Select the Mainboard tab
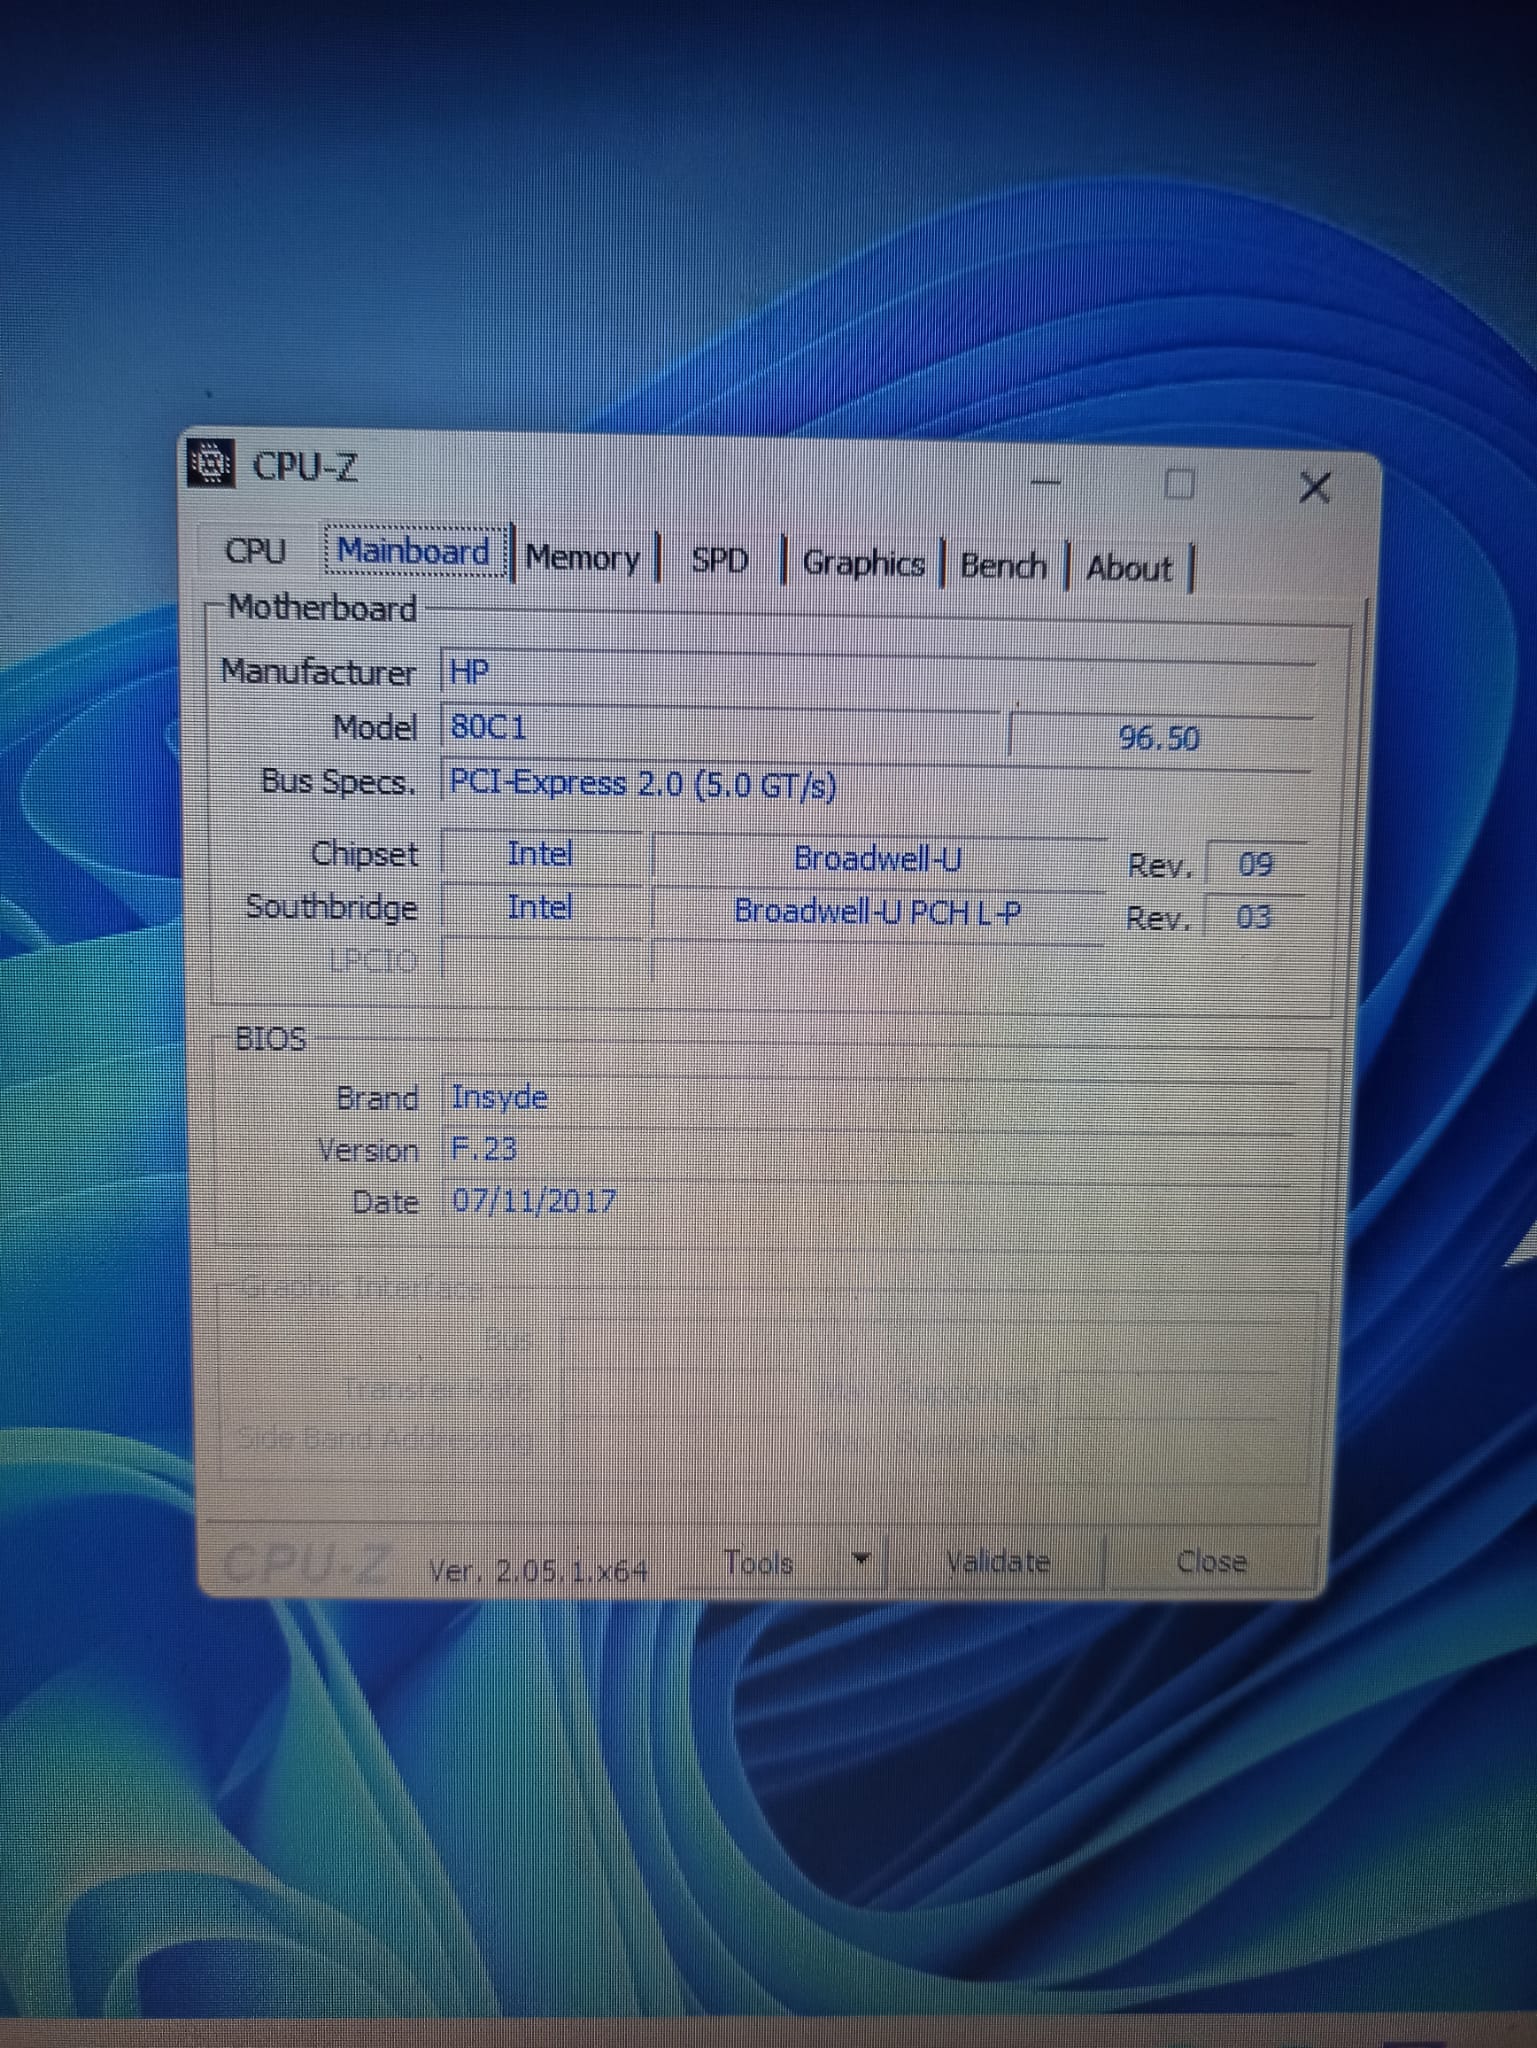Viewport: 1537px width, 2048px height. coord(414,551)
